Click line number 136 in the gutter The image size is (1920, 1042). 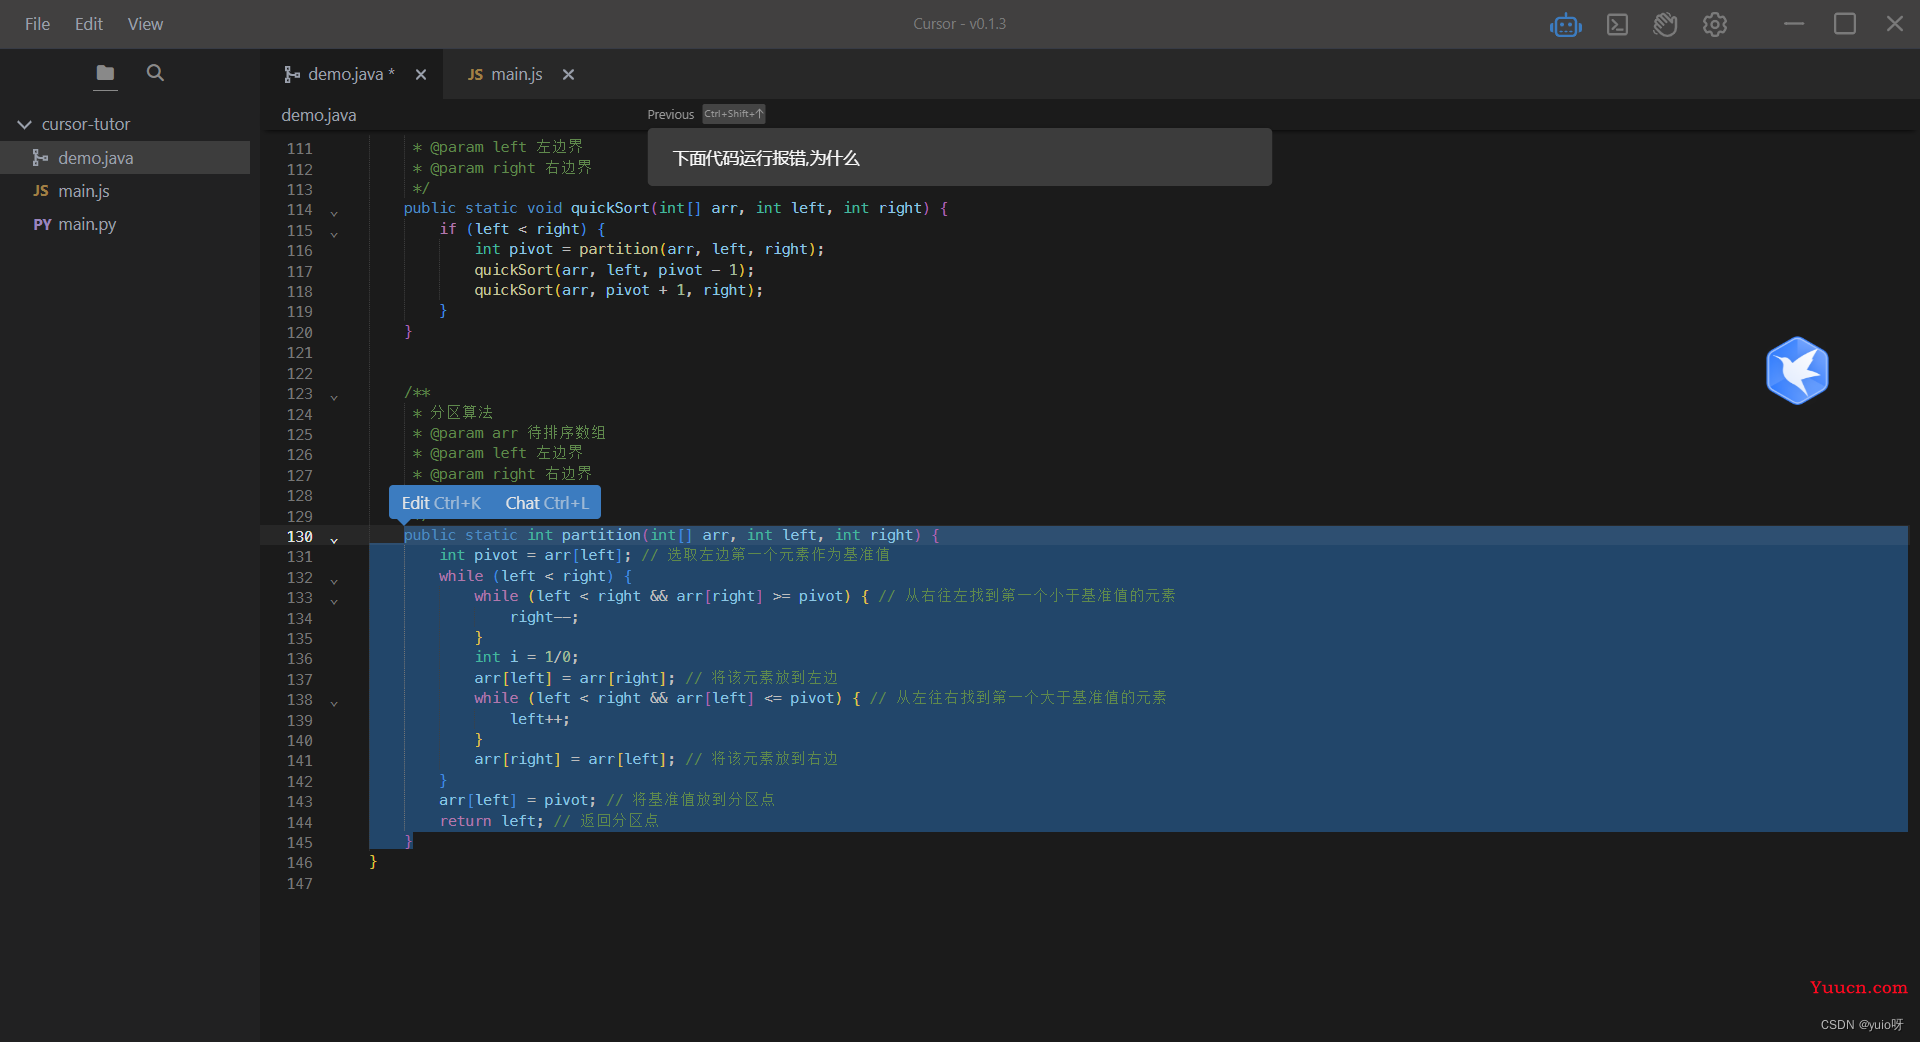coord(300,659)
